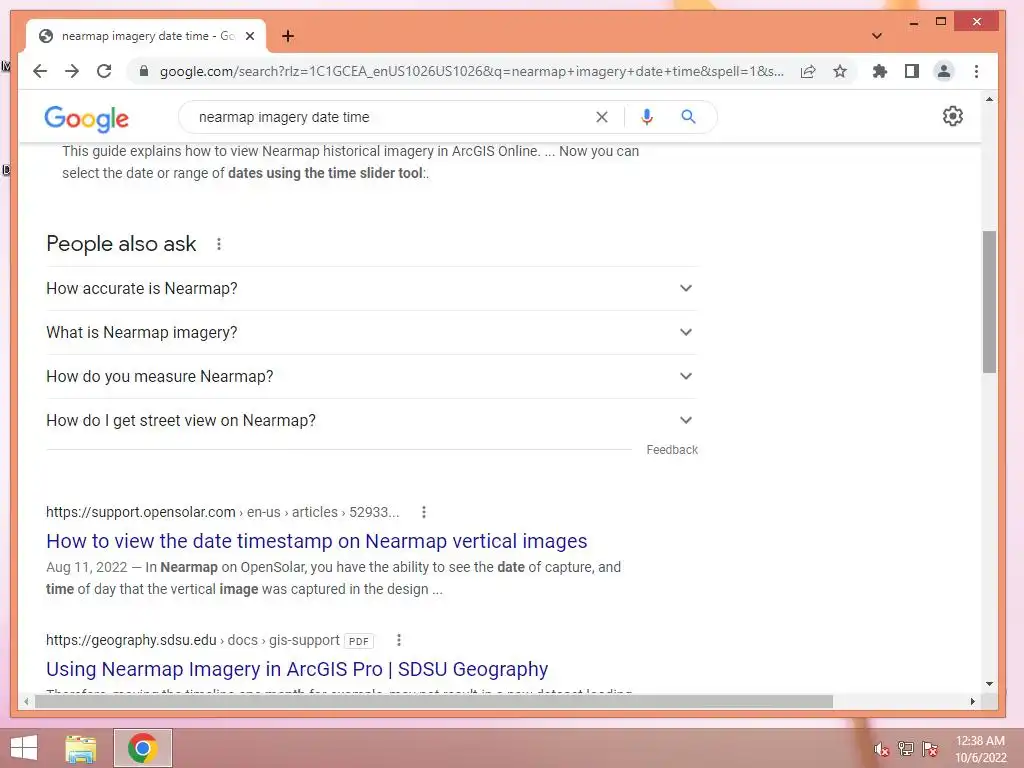The width and height of the screenshot is (1024, 768).
Task: Go to Google homepage via logo
Action: [x=86, y=119]
